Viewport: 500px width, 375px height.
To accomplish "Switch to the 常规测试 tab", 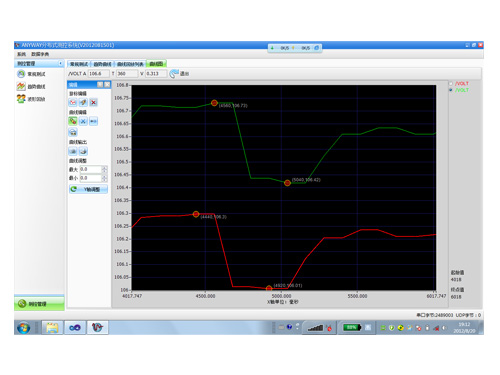I will 79,64.
